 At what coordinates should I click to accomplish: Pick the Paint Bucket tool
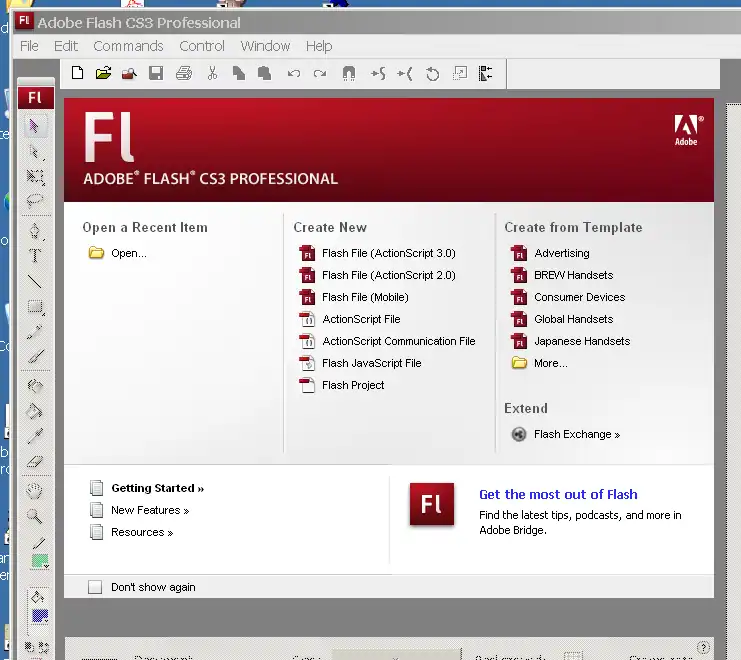click(35, 410)
